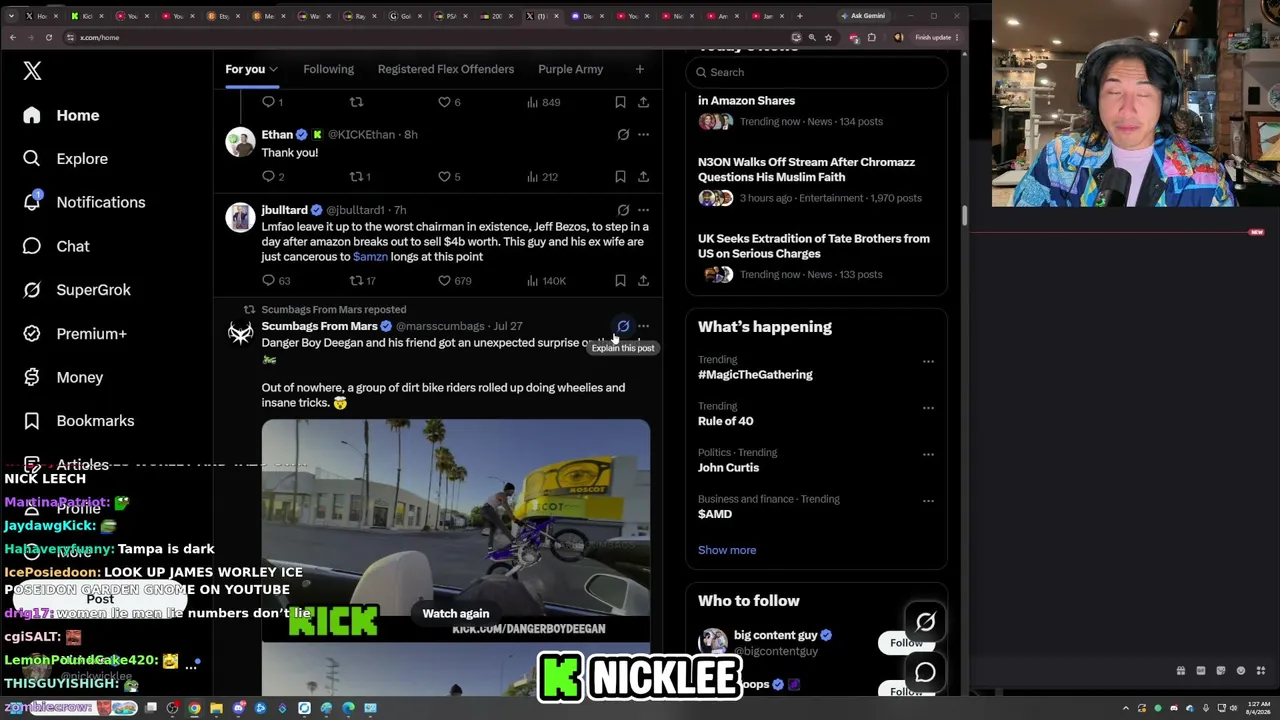Open Notifications in the sidebar
The image size is (1280, 720).
click(84, 202)
